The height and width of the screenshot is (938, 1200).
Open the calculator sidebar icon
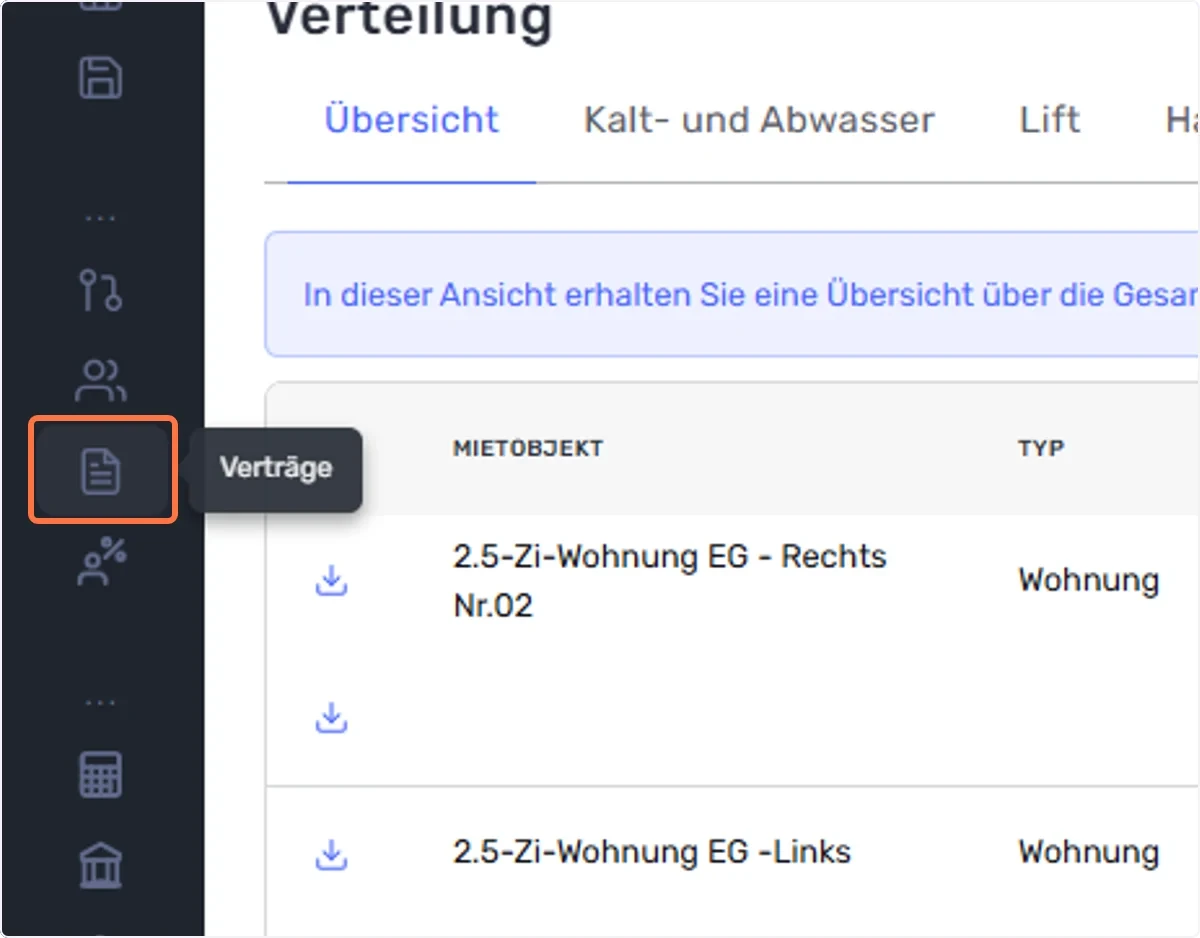coord(100,774)
